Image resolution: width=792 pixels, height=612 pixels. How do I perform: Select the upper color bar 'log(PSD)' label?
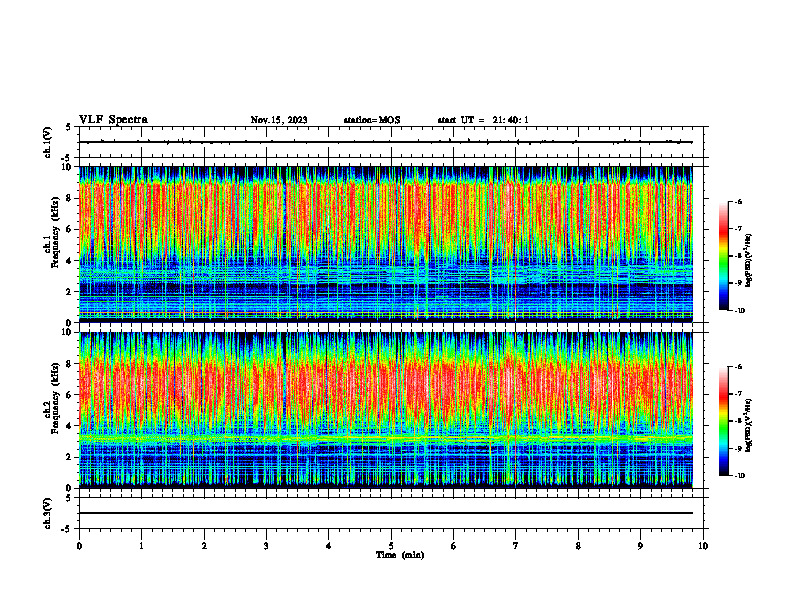click(749, 260)
